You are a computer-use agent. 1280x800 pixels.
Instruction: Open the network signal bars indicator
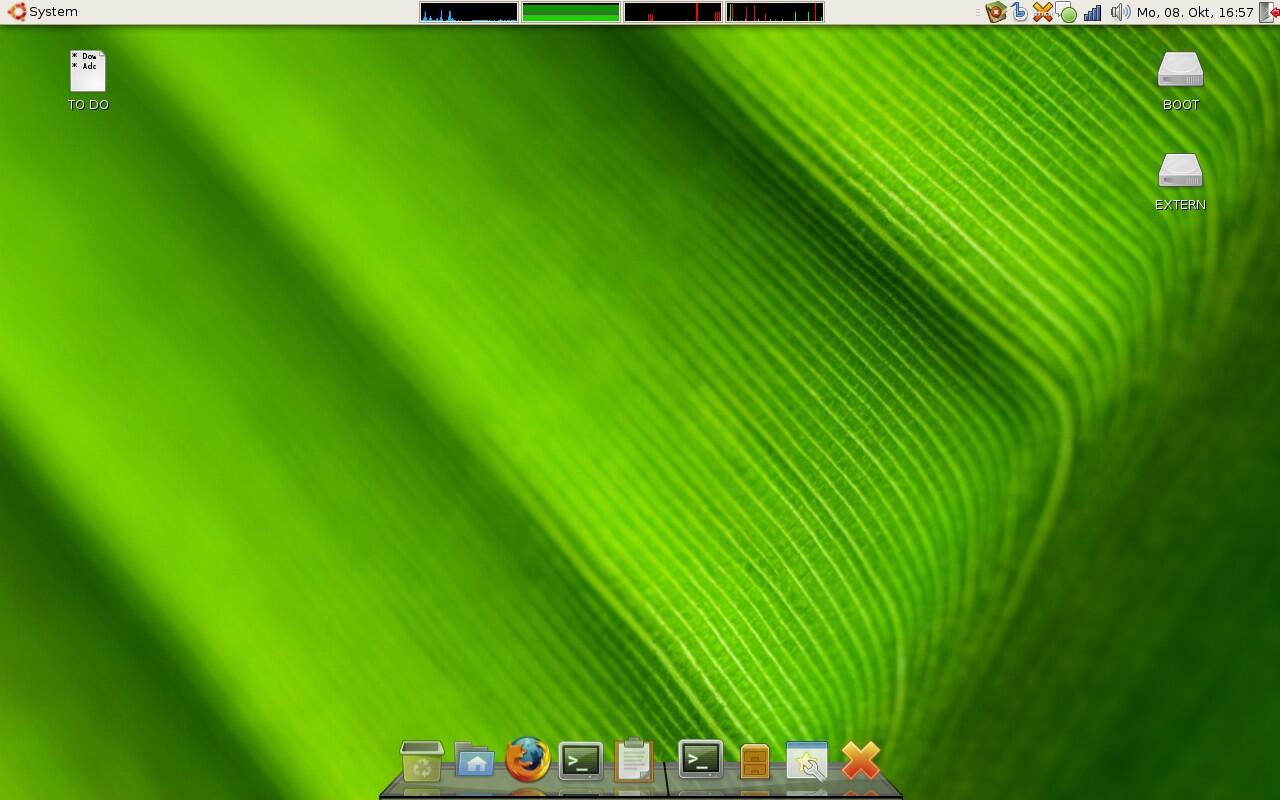coord(1093,12)
